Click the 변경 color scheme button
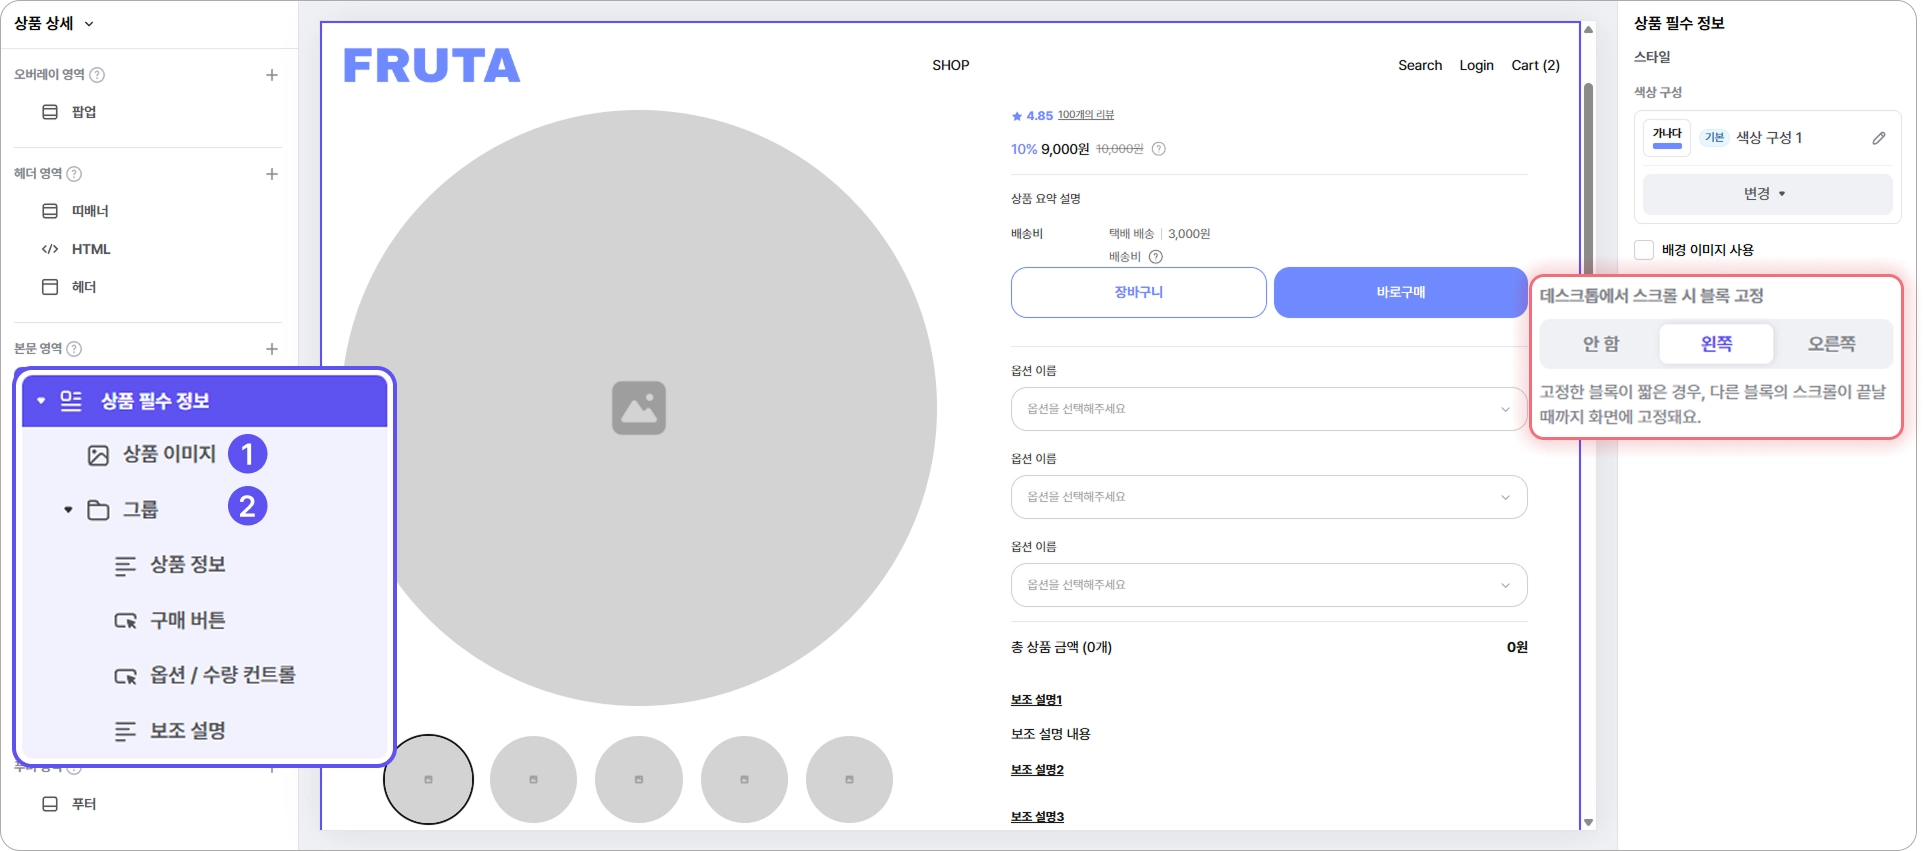Screen dimensions: 1924x851 click(x=1767, y=194)
